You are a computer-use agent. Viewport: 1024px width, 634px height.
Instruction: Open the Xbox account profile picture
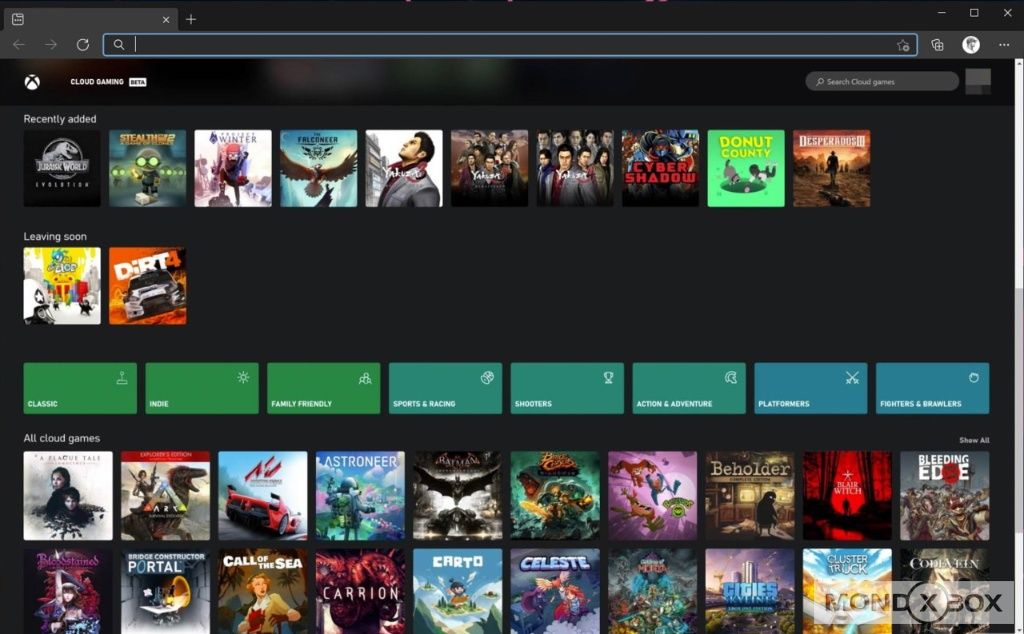coord(978,82)
